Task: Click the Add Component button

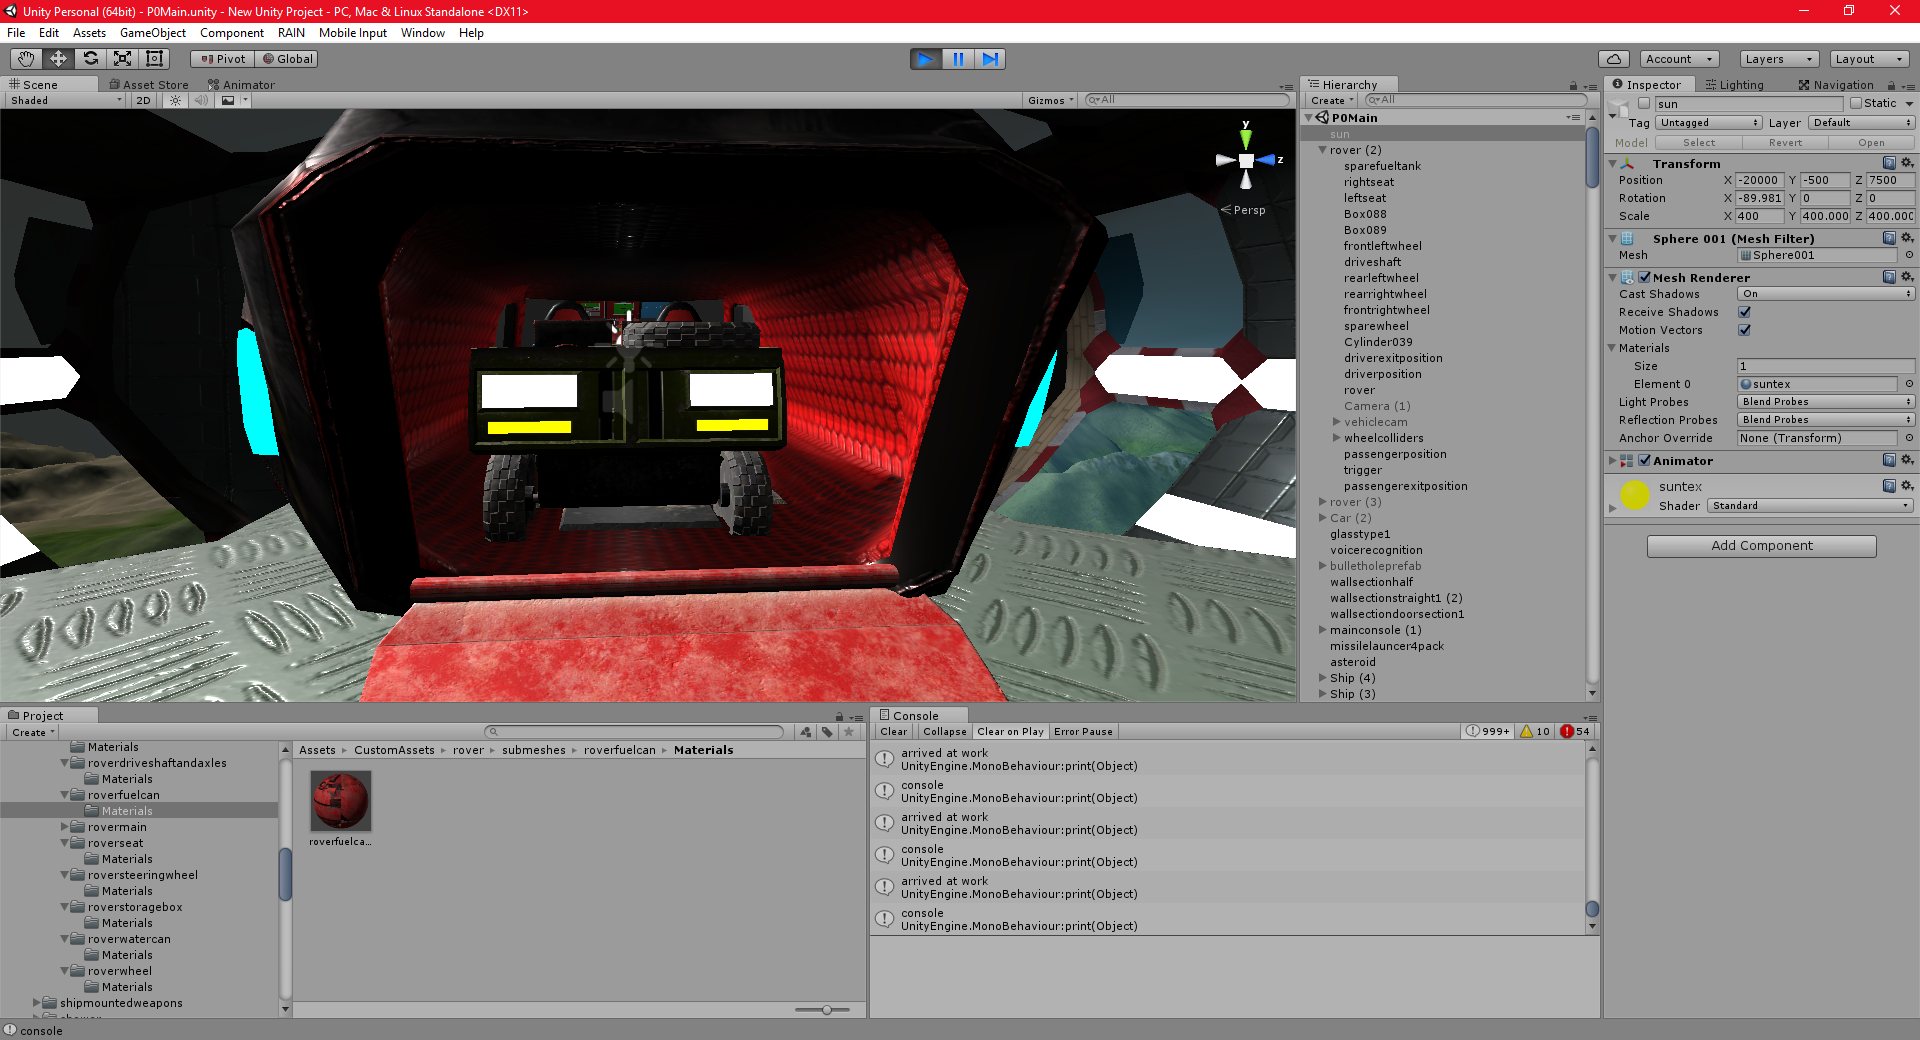Action: coord(1762,546)
